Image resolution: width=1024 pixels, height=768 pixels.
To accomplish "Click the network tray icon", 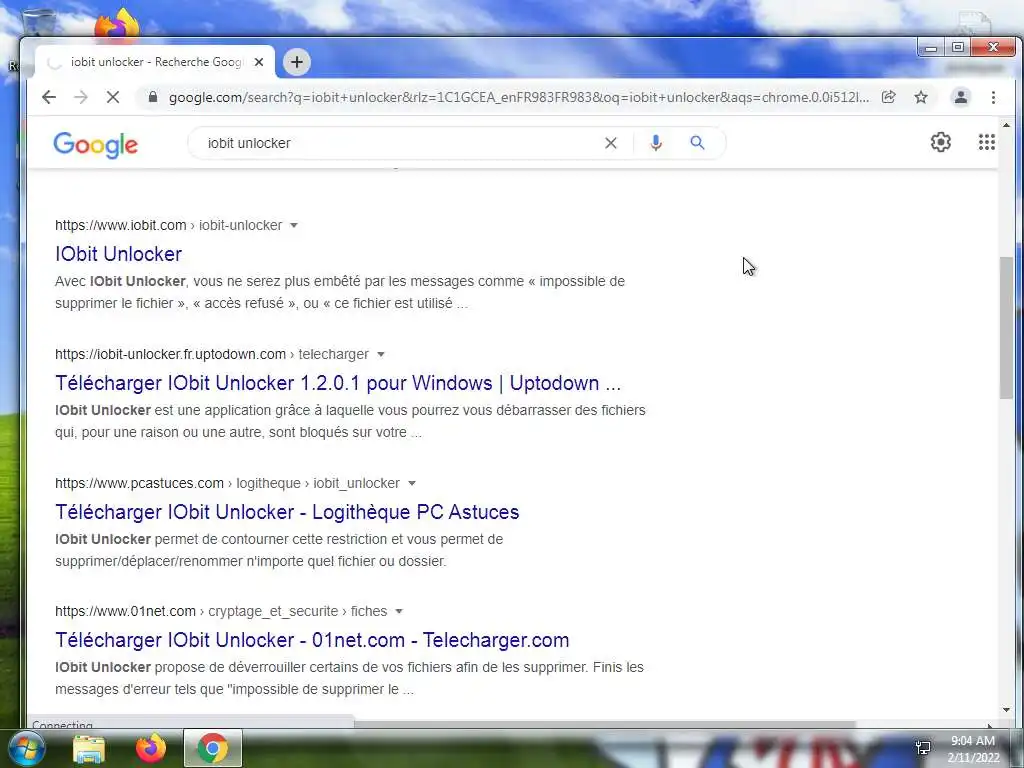I will [x=923, y=748].
